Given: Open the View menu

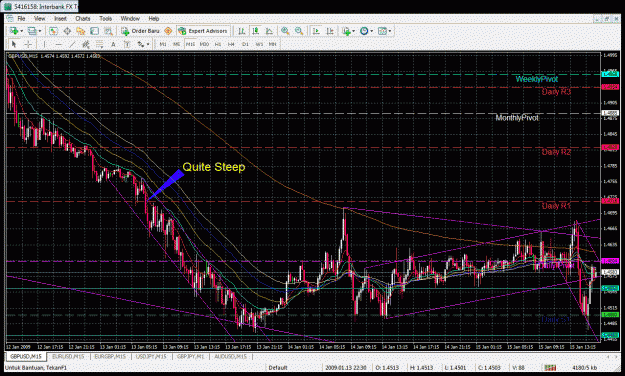Looking at the screenshot, I should pyautogui.click(x=39, y=18).
